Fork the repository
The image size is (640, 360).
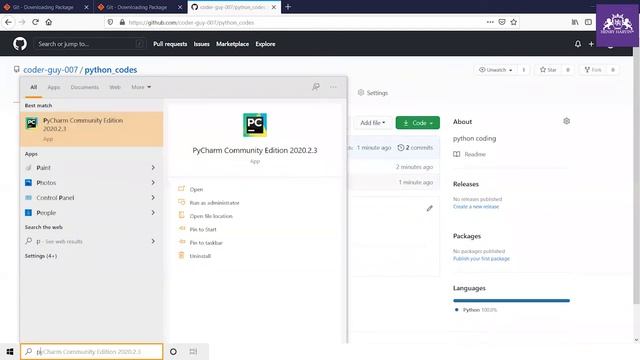tap(593, 70)
